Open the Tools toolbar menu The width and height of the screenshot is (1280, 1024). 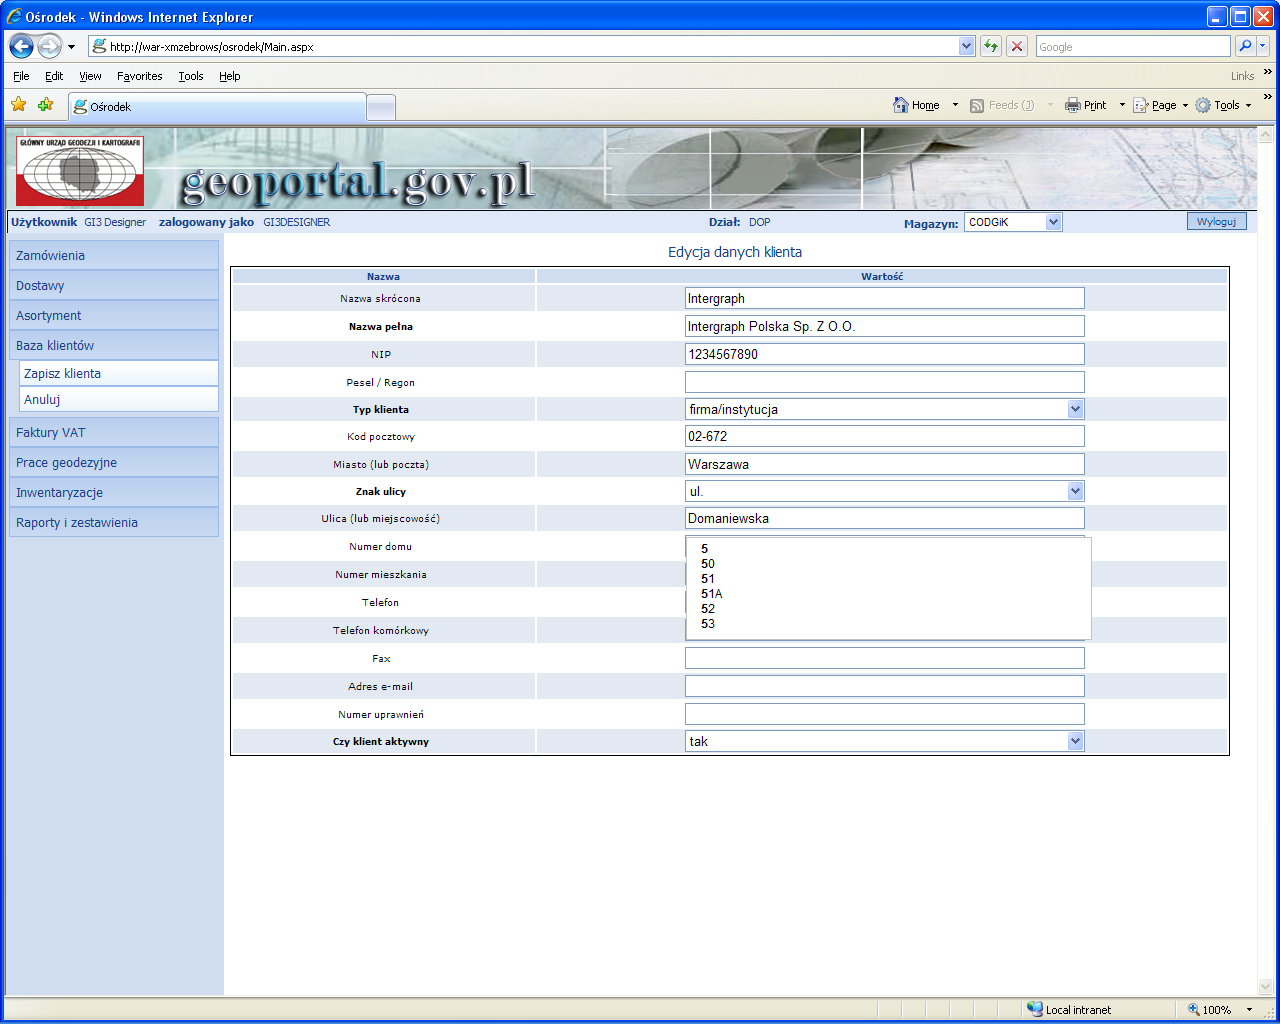point(1223,105)
